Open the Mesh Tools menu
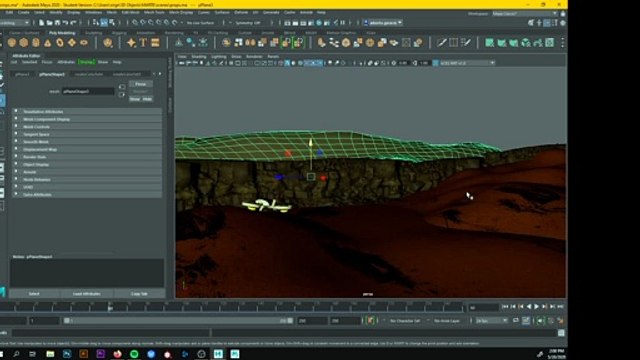This screenshot has width=640, height=360. coord(154,13)
